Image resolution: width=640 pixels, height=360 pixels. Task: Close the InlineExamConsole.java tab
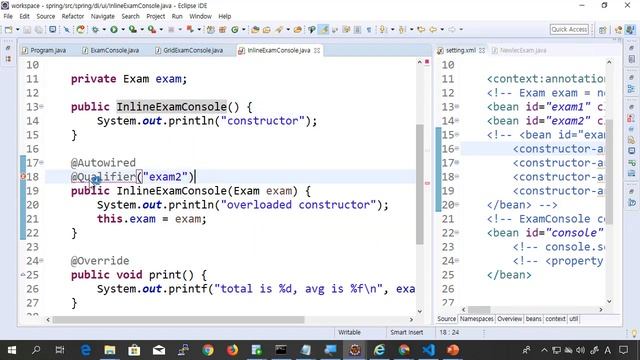point(317,51)
